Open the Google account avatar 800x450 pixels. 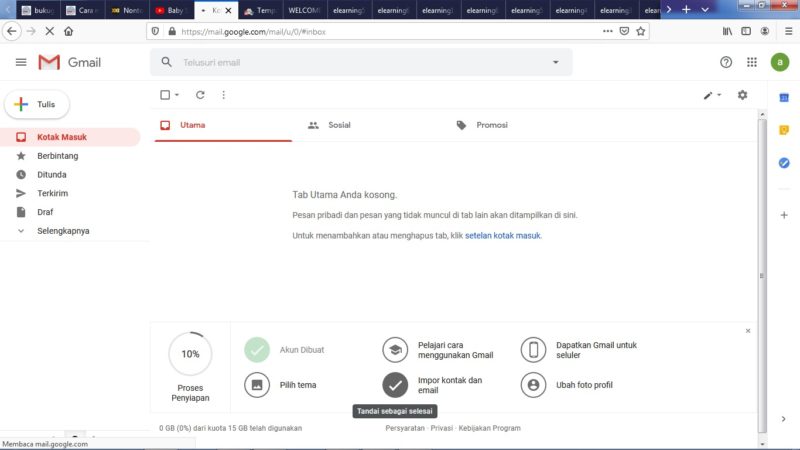780,62
